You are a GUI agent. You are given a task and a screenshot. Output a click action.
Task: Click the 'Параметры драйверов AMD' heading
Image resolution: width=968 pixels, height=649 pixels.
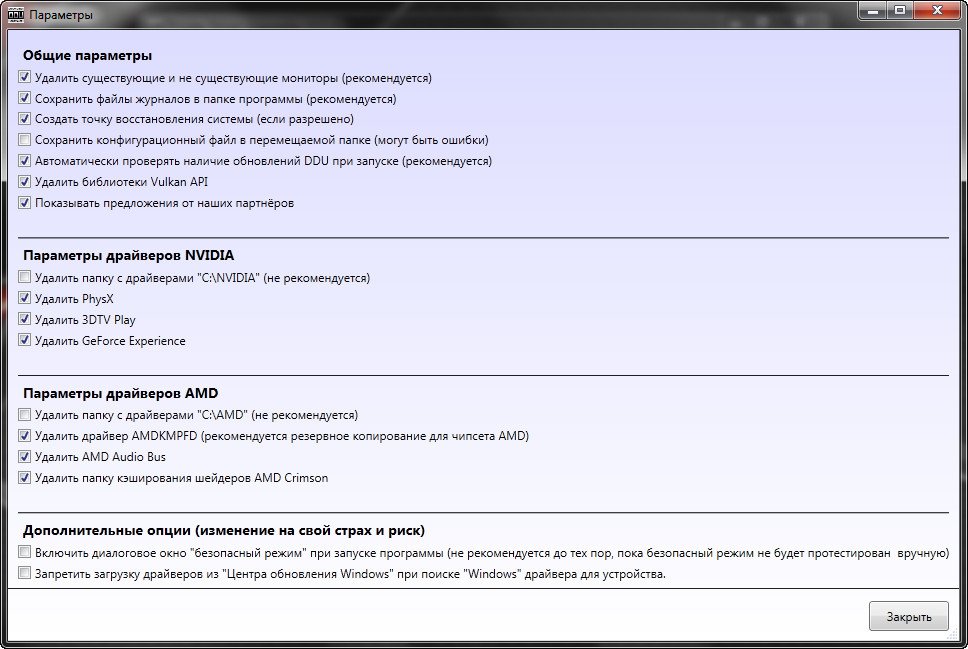120,393
